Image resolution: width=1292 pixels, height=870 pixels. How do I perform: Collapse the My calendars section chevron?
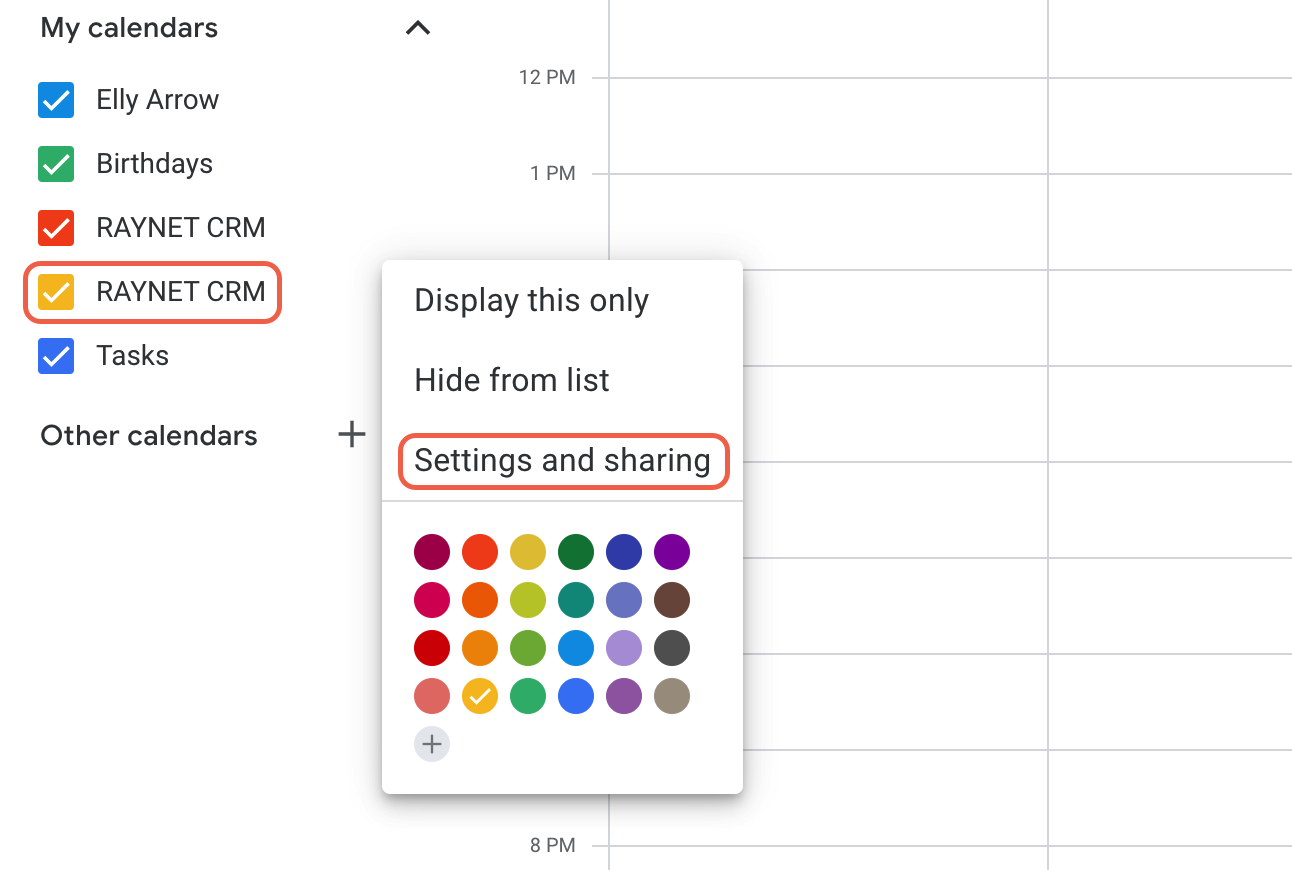(418, 28)
